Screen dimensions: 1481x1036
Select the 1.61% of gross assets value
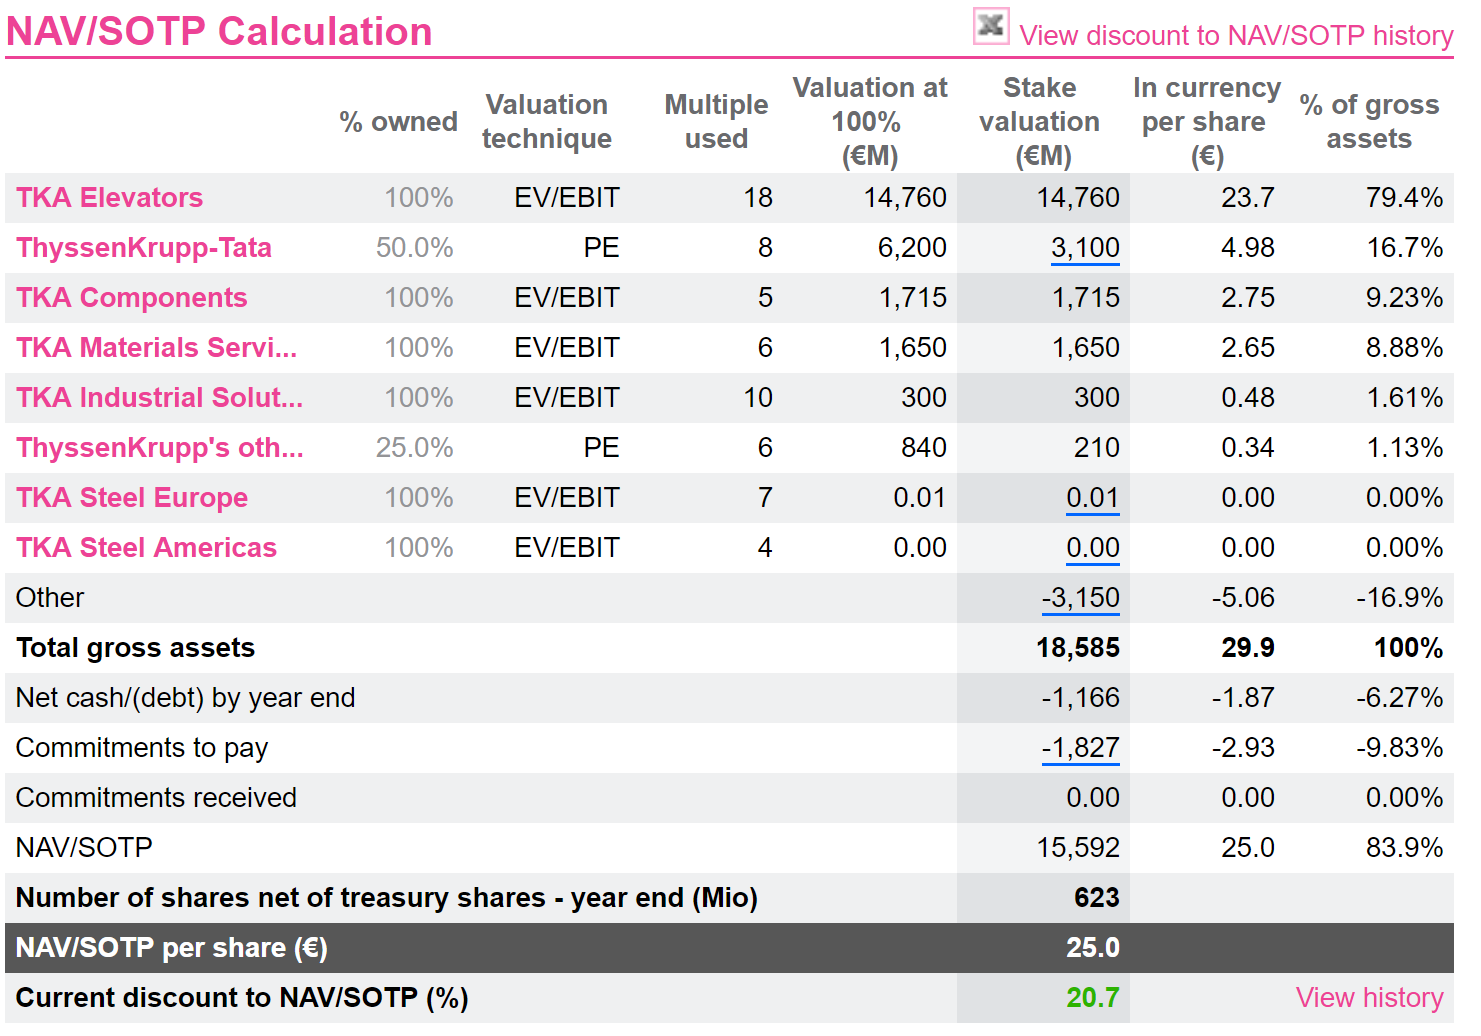tap(1405, 398)
